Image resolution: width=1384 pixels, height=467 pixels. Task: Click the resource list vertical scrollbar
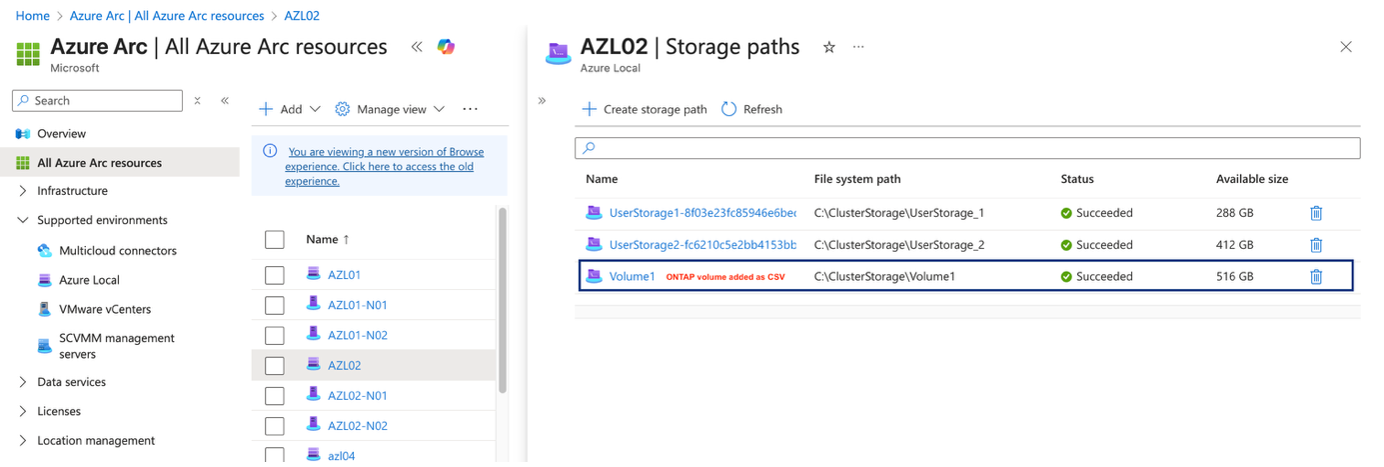coord(502,300)
